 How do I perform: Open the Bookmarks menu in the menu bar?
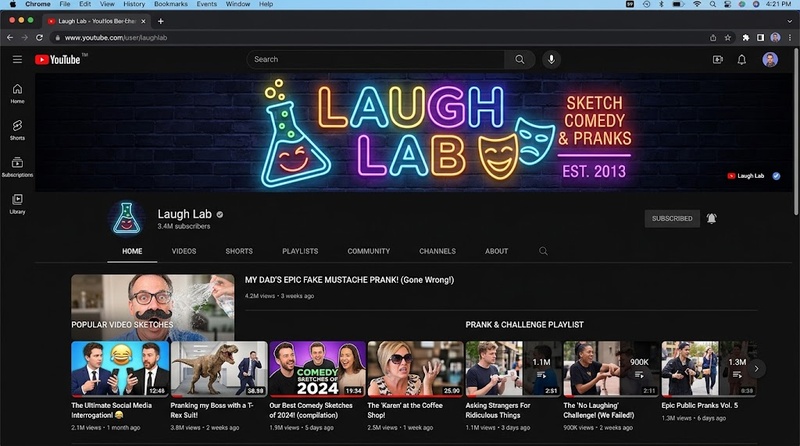[x=170, y=4]
